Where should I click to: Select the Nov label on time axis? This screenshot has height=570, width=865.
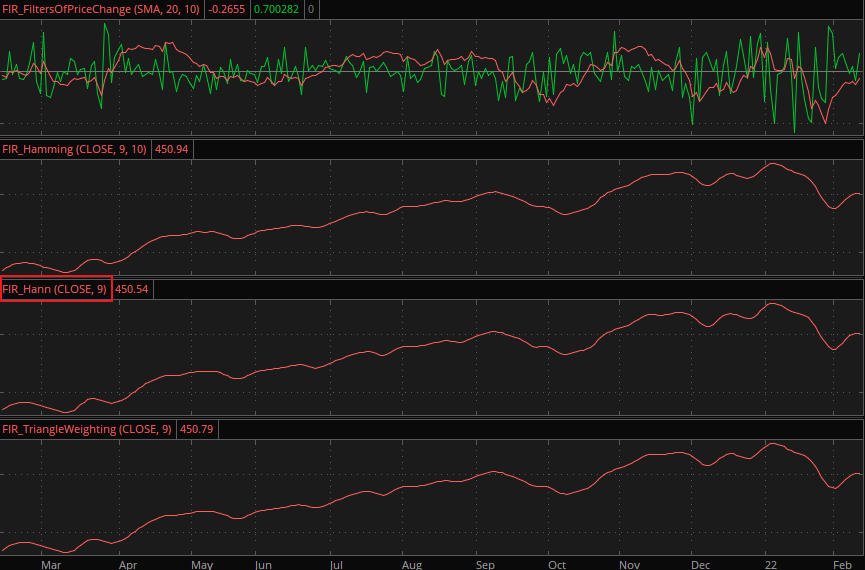tap(629, 563)
